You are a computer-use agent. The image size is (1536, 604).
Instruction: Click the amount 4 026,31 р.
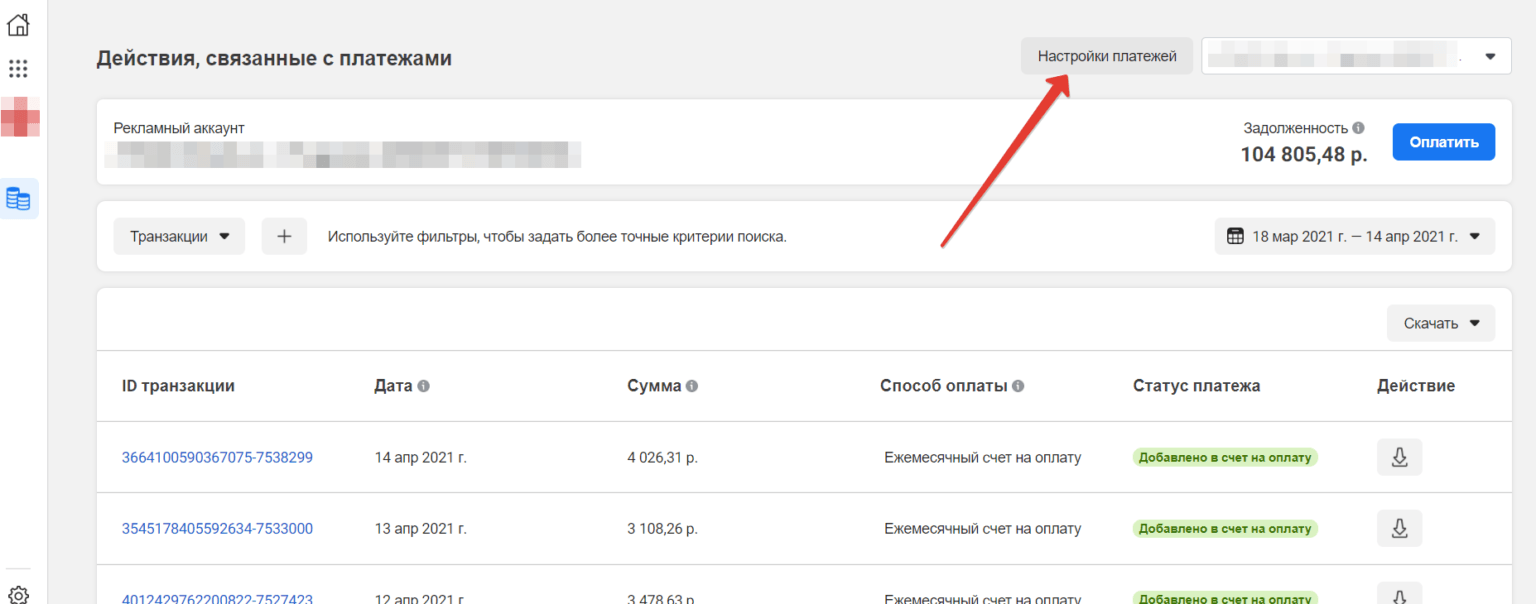point(662,457)
